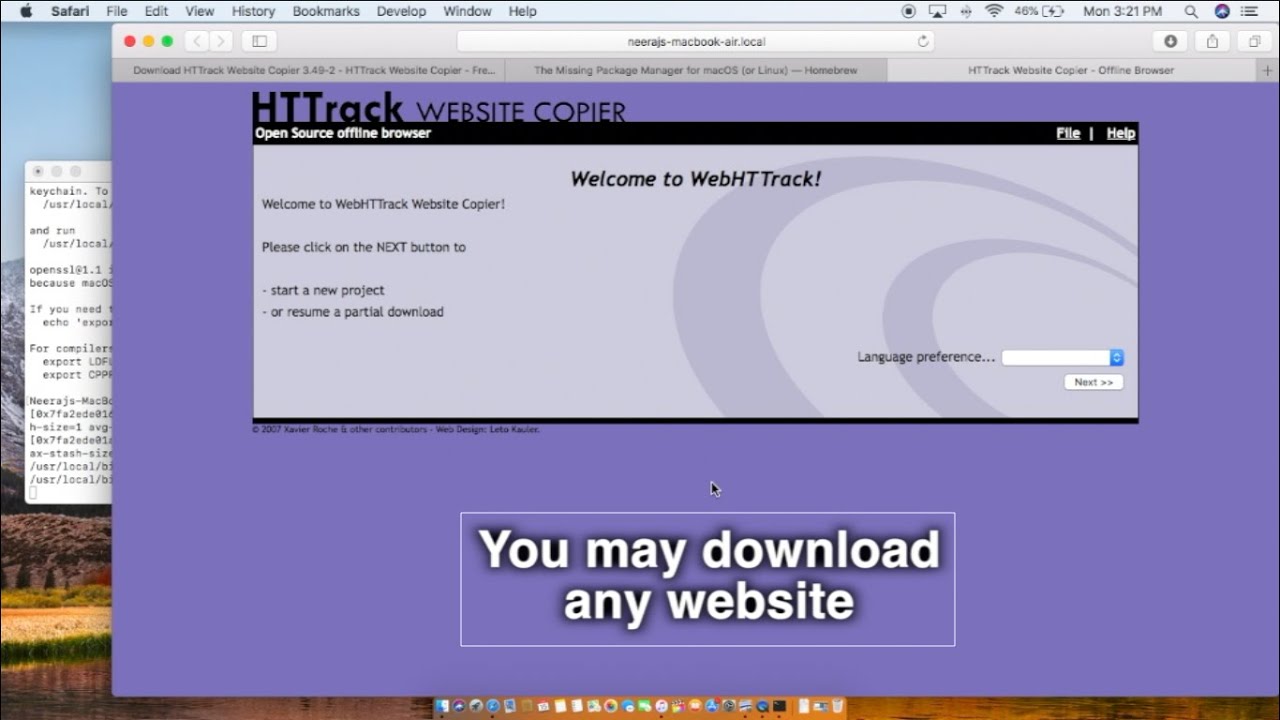Image resolution: width=1280 pixels, height=720 pixels.
Task: Add a new tab with the plus button
Action: (1269, 70)
